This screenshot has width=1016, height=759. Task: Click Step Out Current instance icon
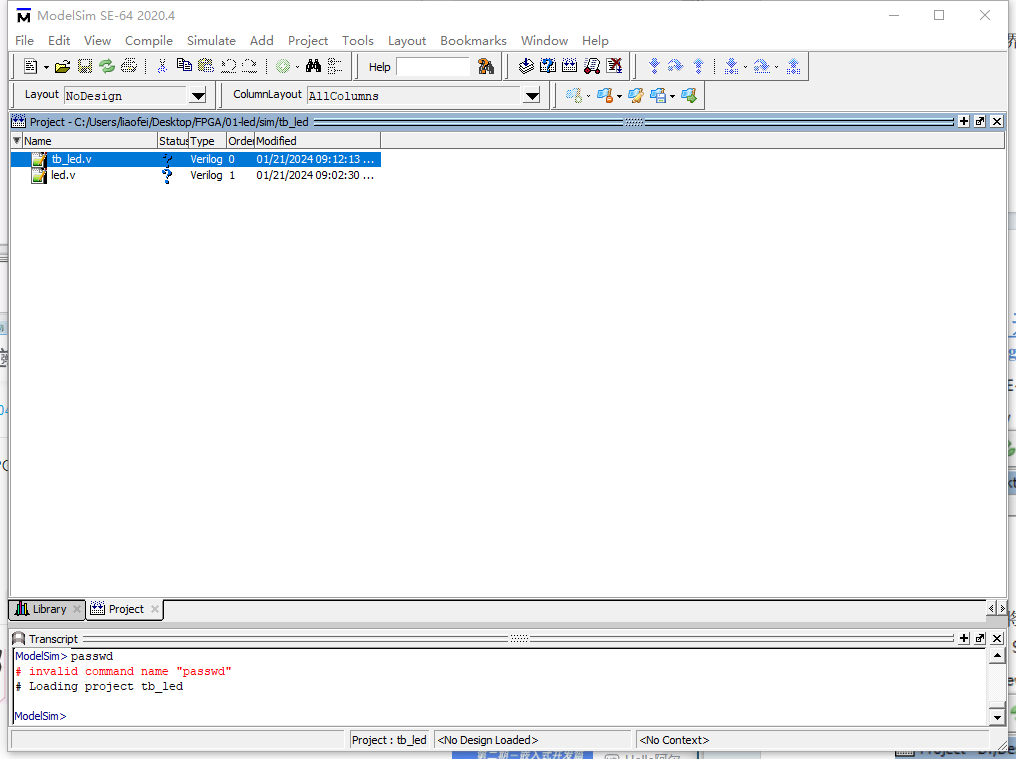[793, 66]
